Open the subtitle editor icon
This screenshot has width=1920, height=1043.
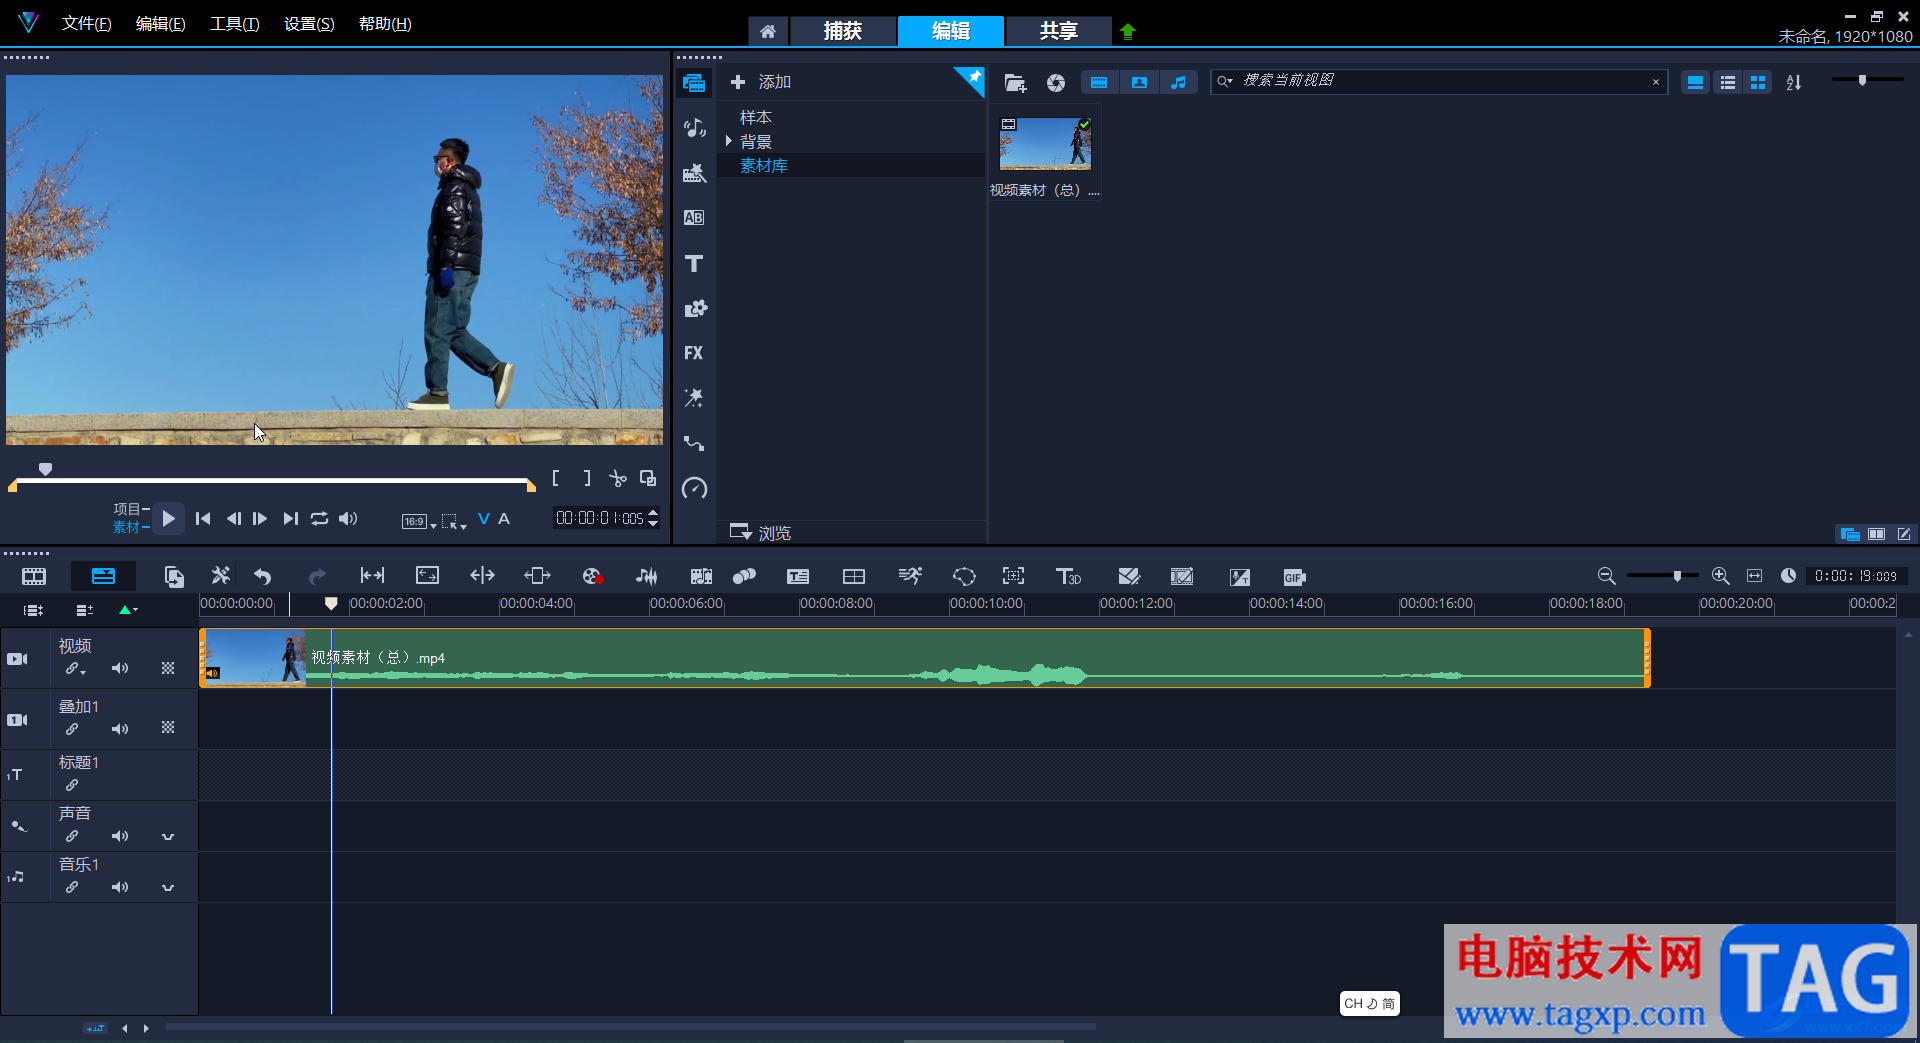pos(798,576)
